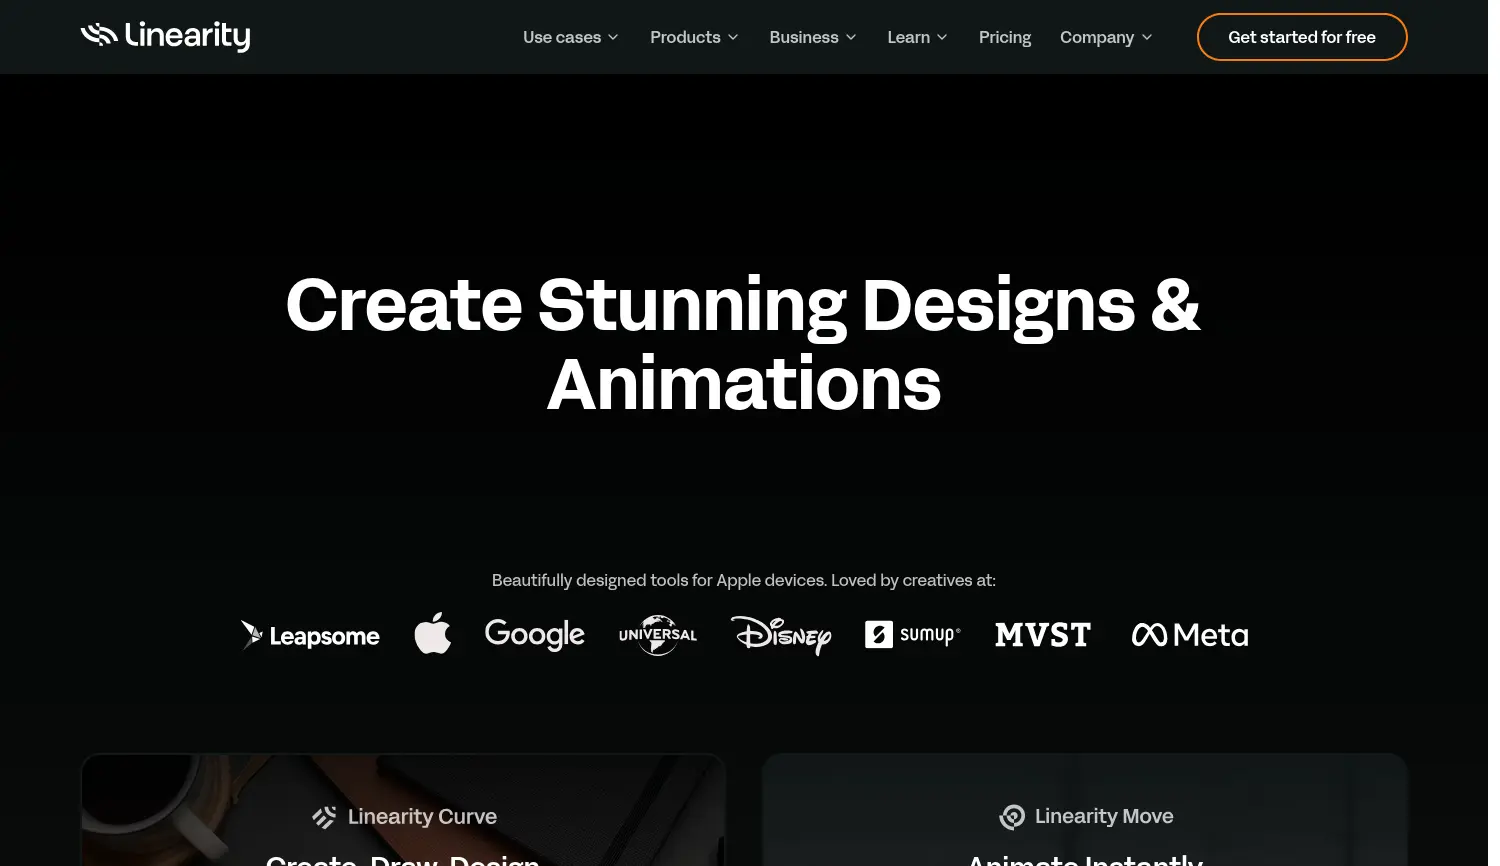Click the MVST logo
This screenshot has width=1500, height=866.
[x=1042, y=635]
